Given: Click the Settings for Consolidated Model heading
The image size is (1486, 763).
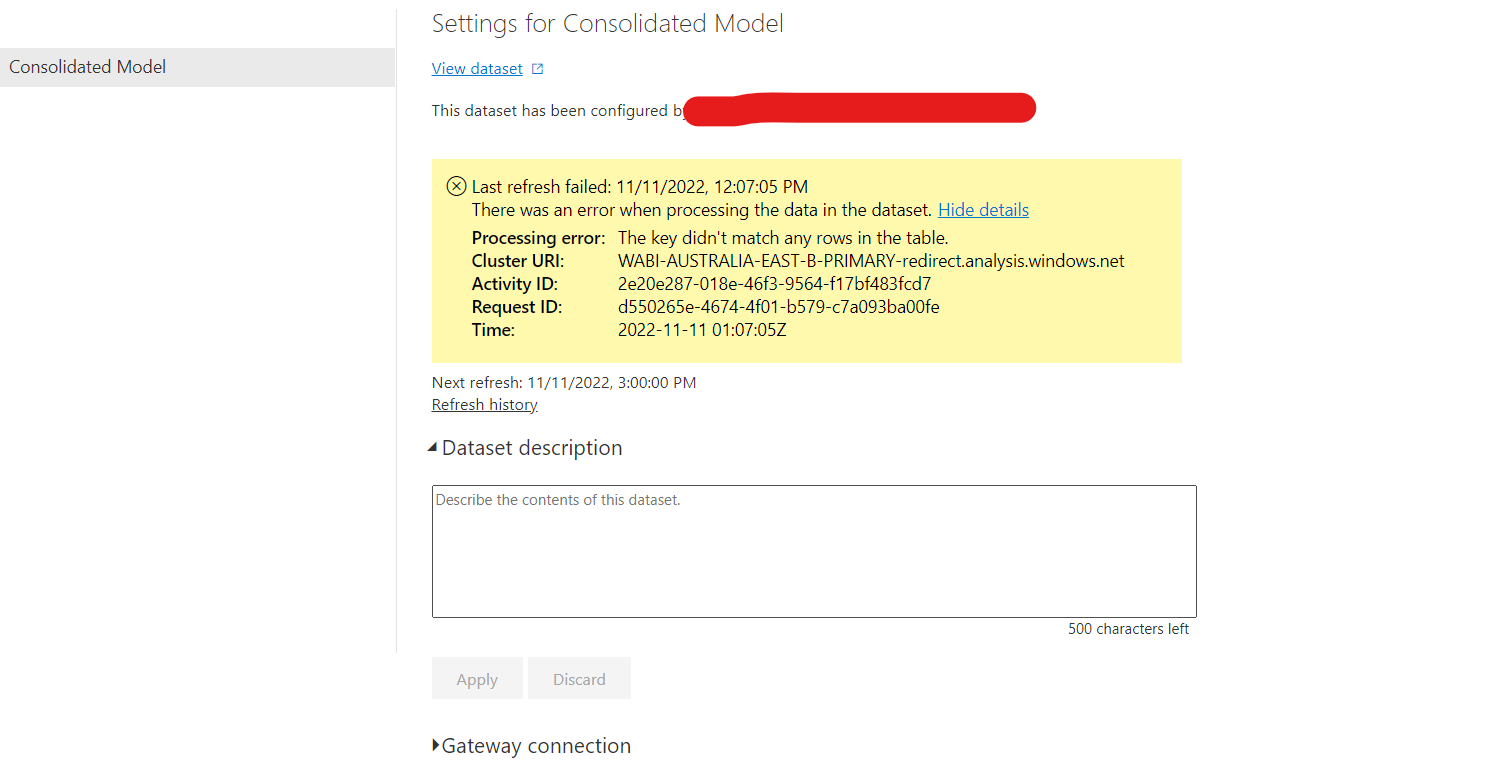Looking at the screenshot, I should (x=608, y=24).
